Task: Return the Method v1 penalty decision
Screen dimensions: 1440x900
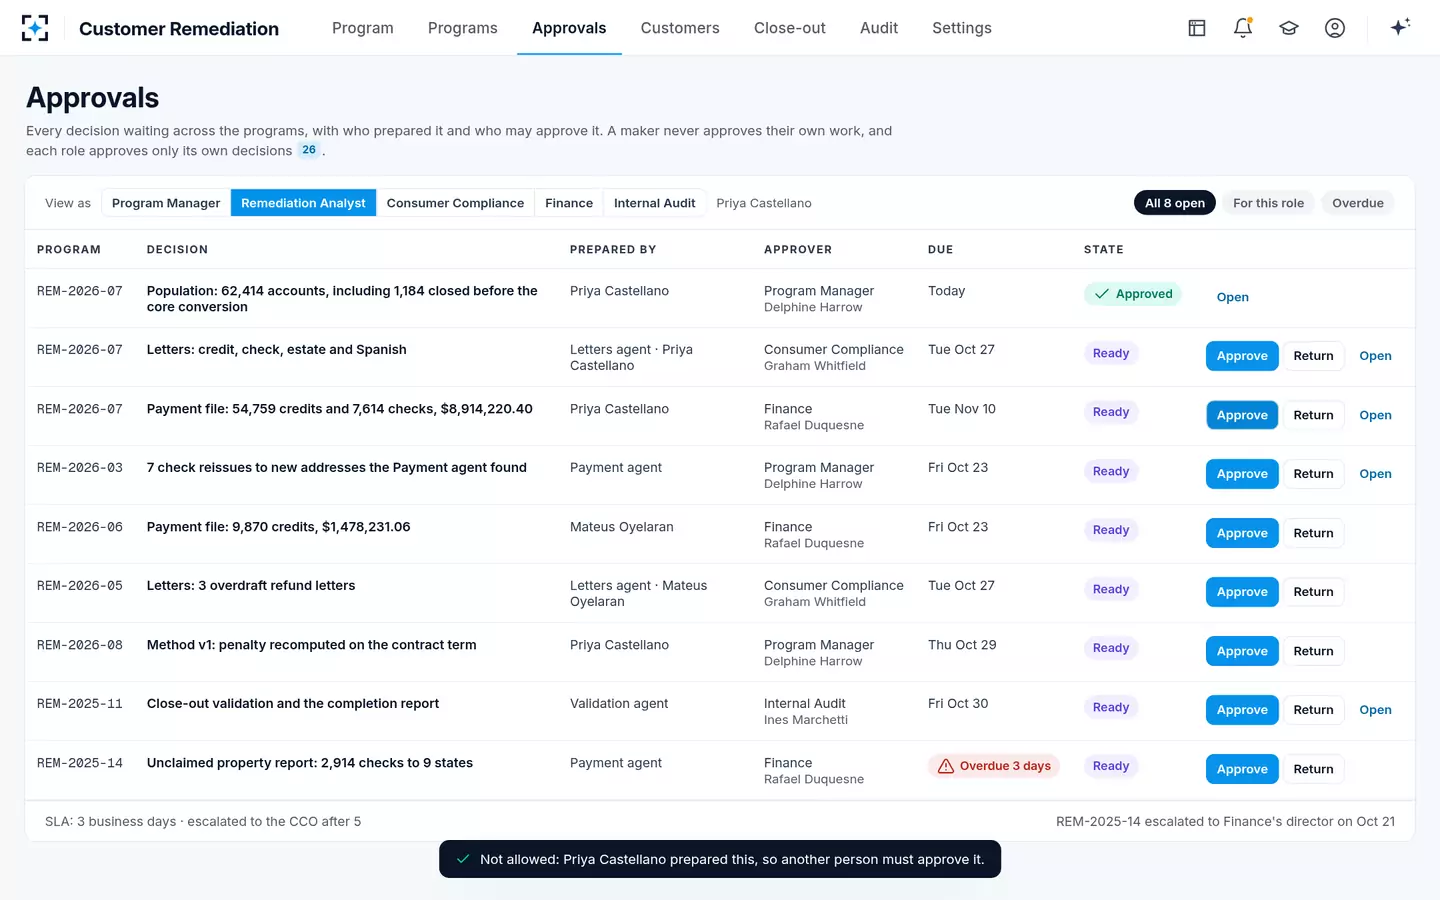Action: click(1313, 651)
